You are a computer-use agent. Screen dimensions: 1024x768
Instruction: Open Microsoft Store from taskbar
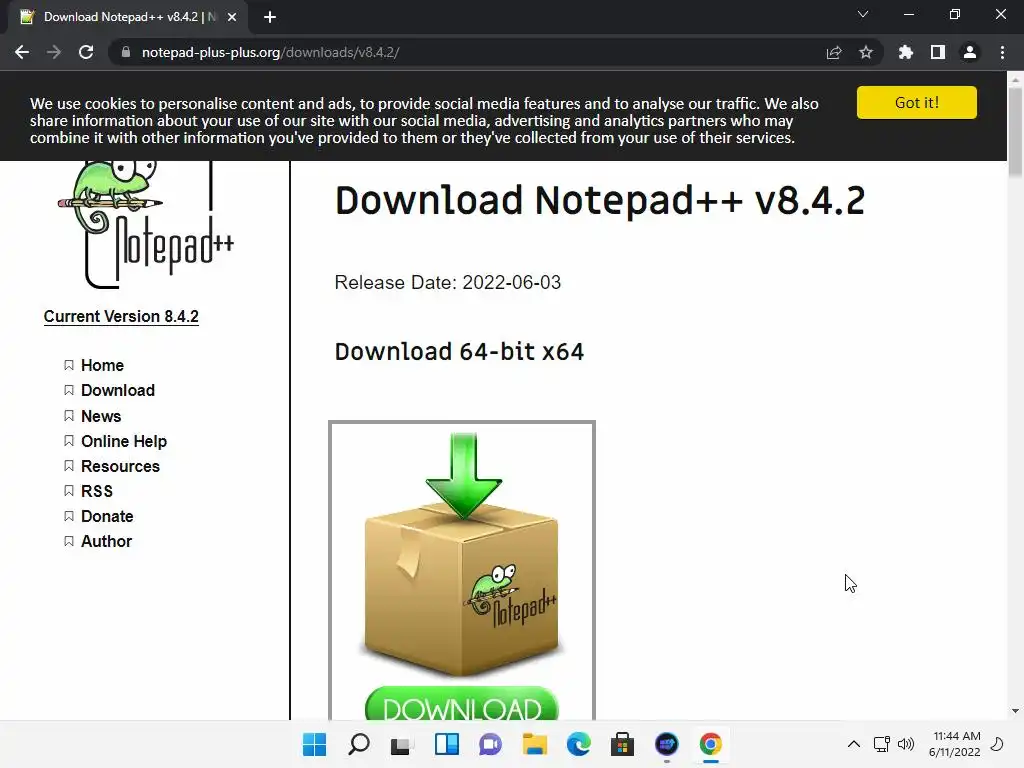tap(622, 744)
